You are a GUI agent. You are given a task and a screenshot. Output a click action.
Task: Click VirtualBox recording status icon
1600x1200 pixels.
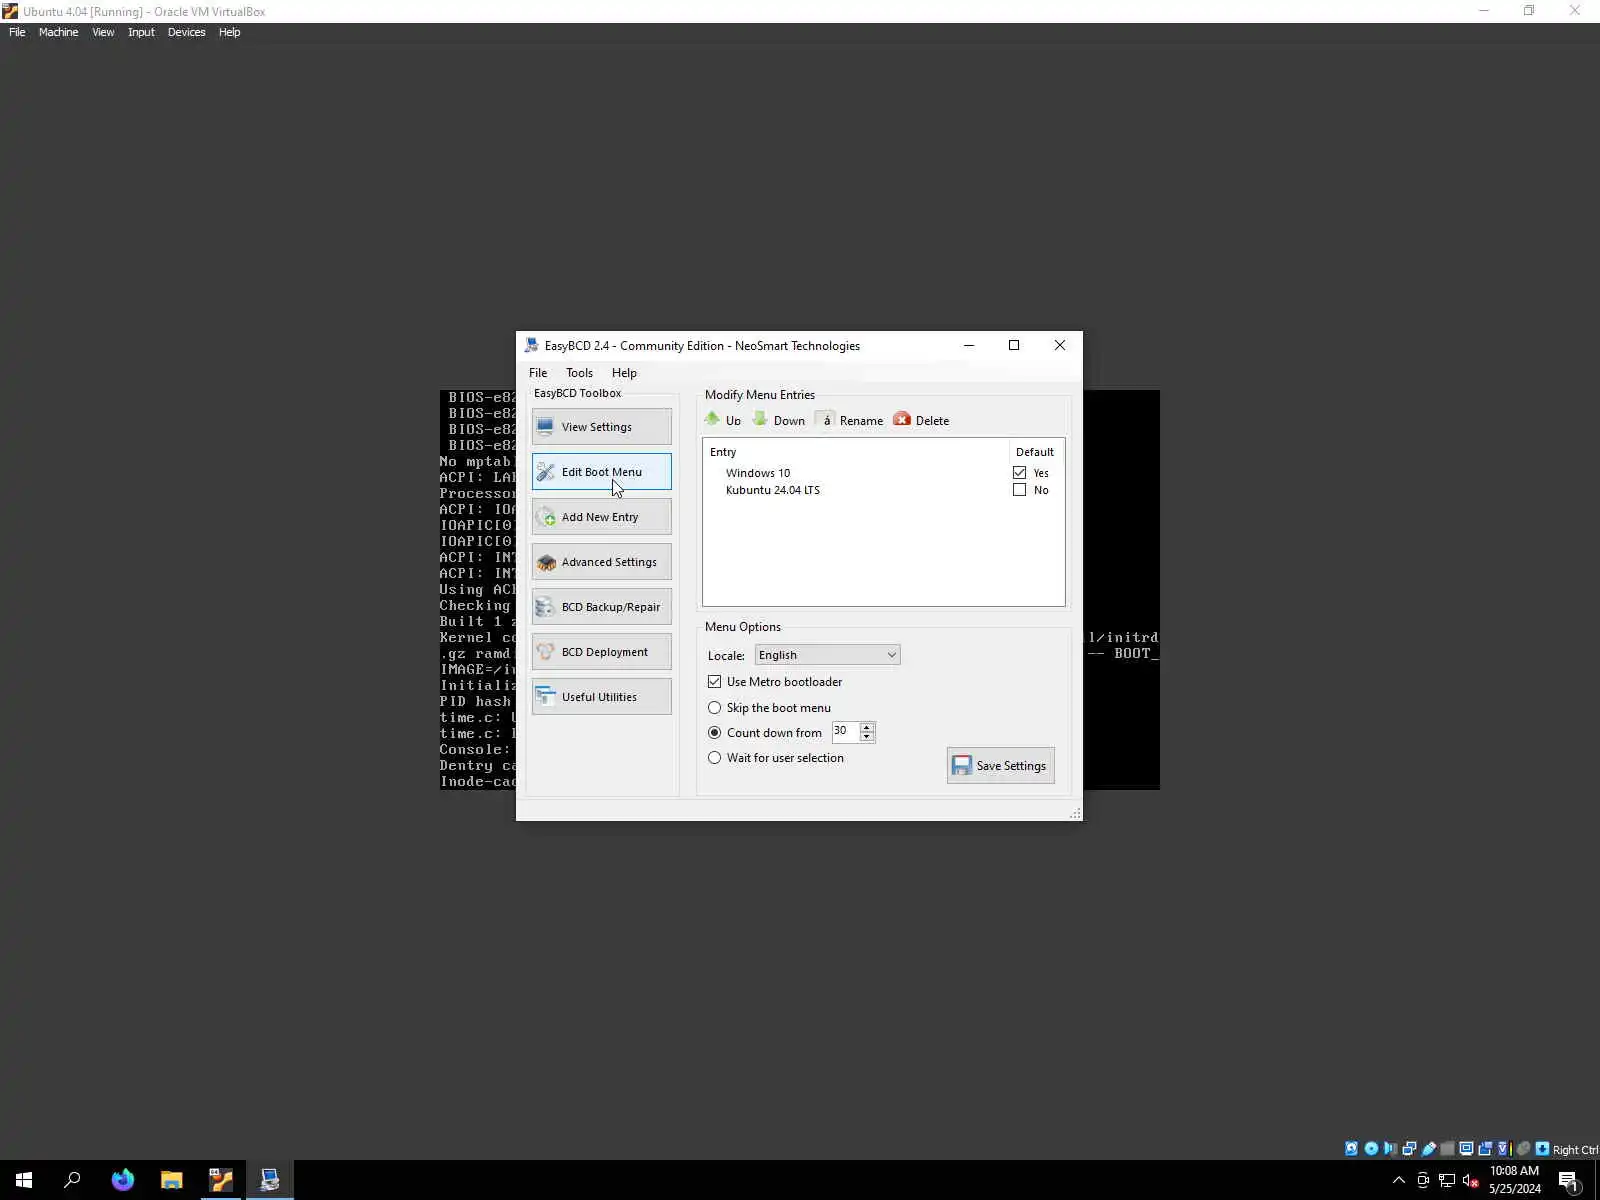(1485, 1149)
